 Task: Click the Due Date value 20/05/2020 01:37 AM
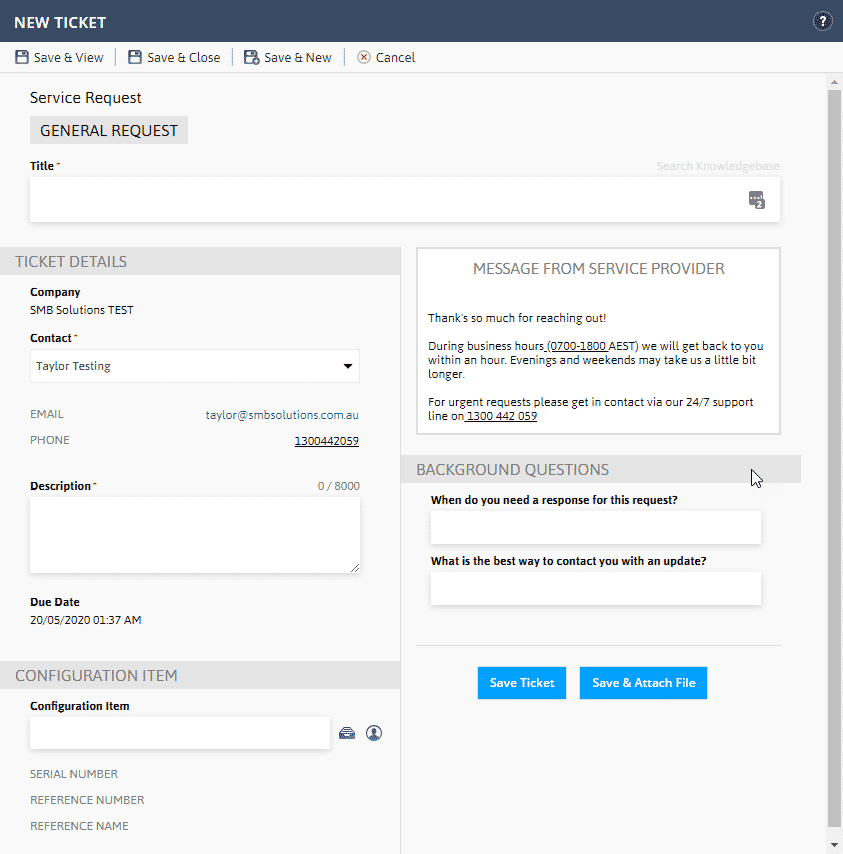click(x=85, y=620)
